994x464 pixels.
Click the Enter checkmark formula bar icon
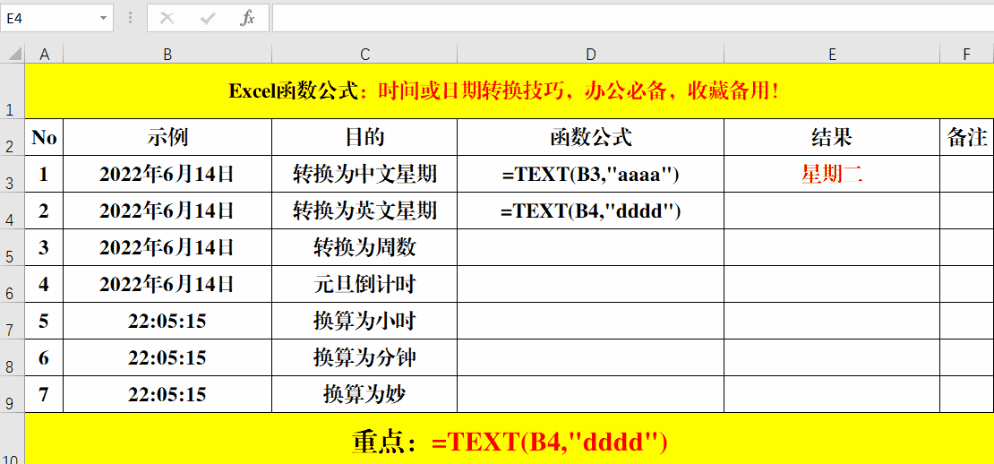coord(207,18)
